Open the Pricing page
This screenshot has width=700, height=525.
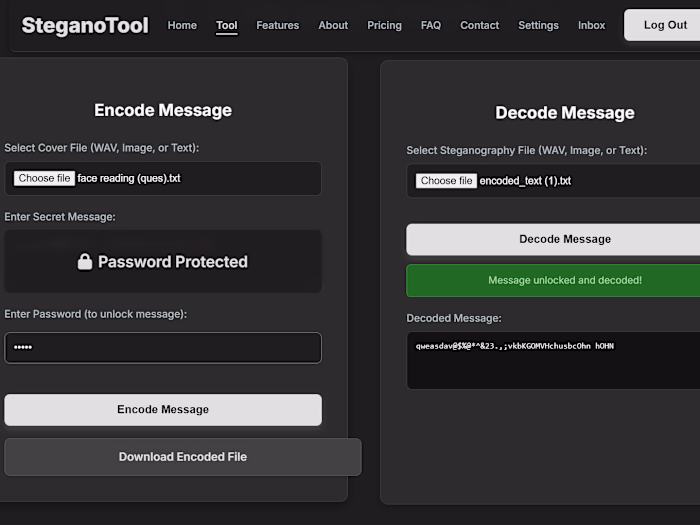(x=384, y=25)
